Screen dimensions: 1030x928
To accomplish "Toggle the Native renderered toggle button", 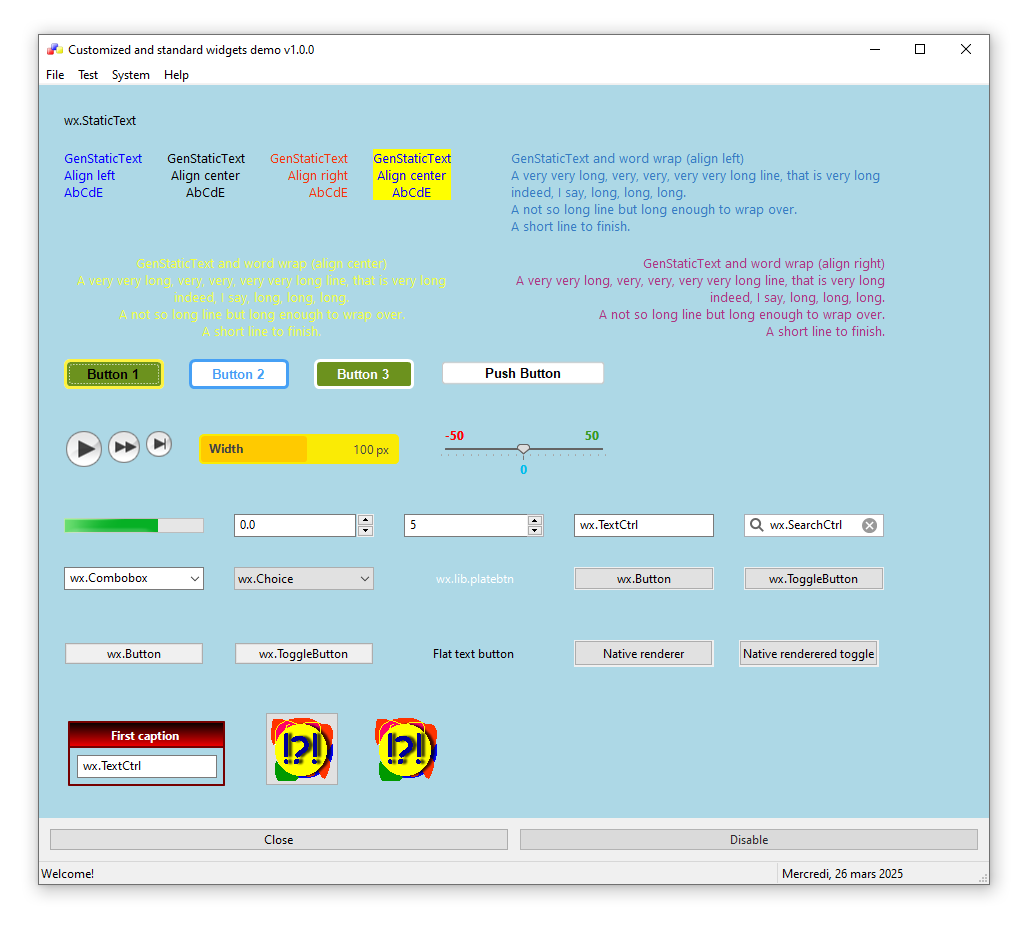I will coord(808,654).
